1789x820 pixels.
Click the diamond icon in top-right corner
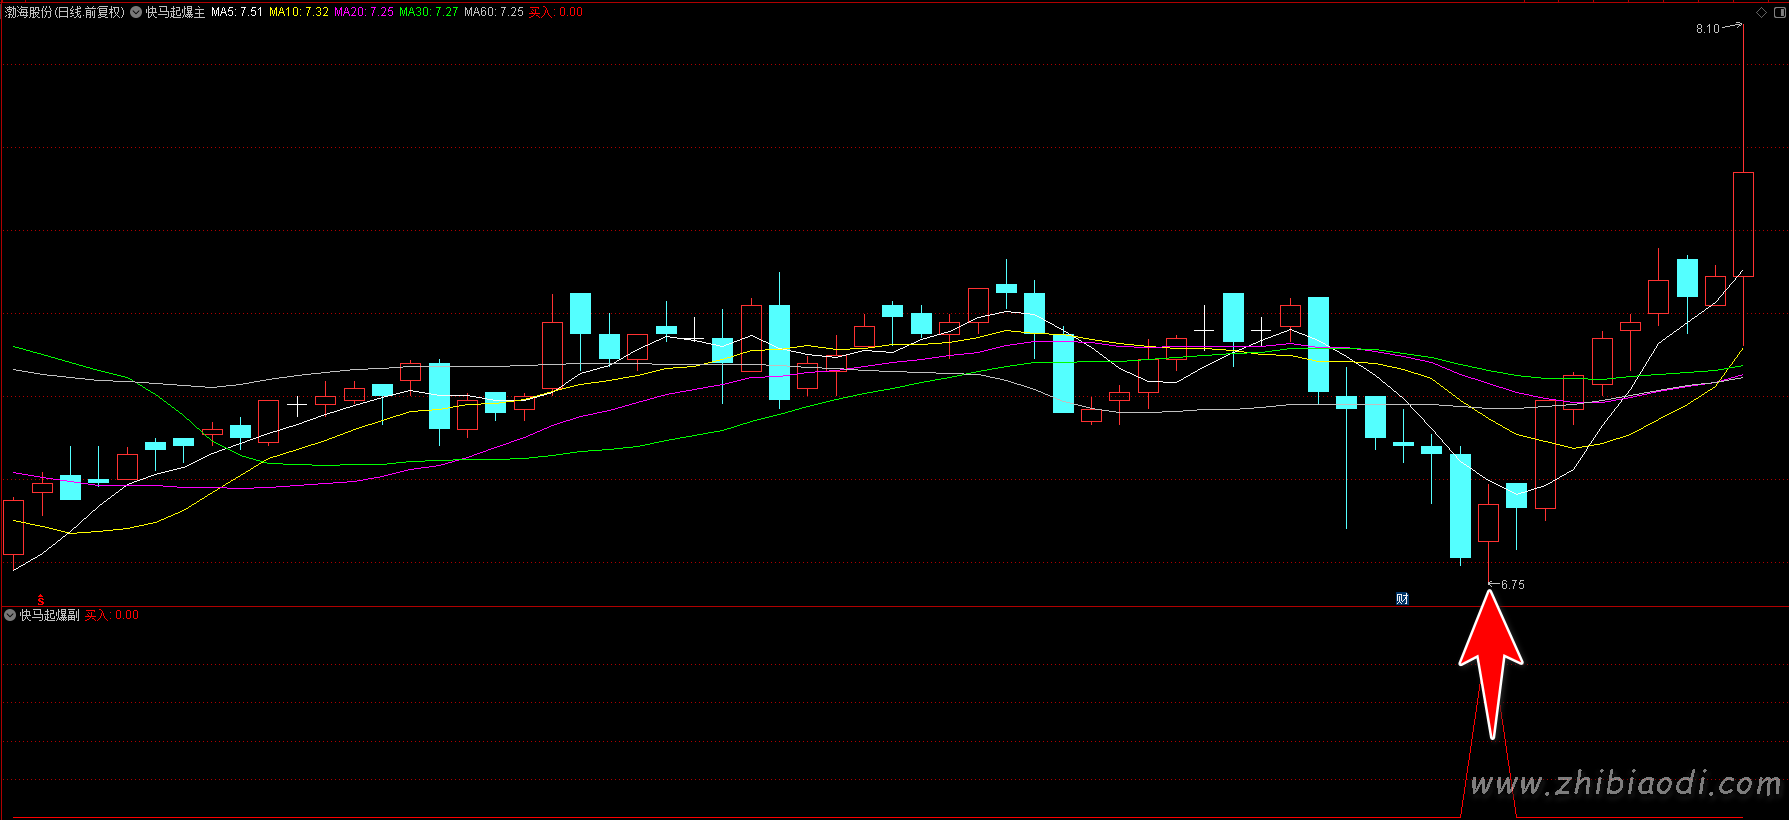click(x=1761, y=13)
